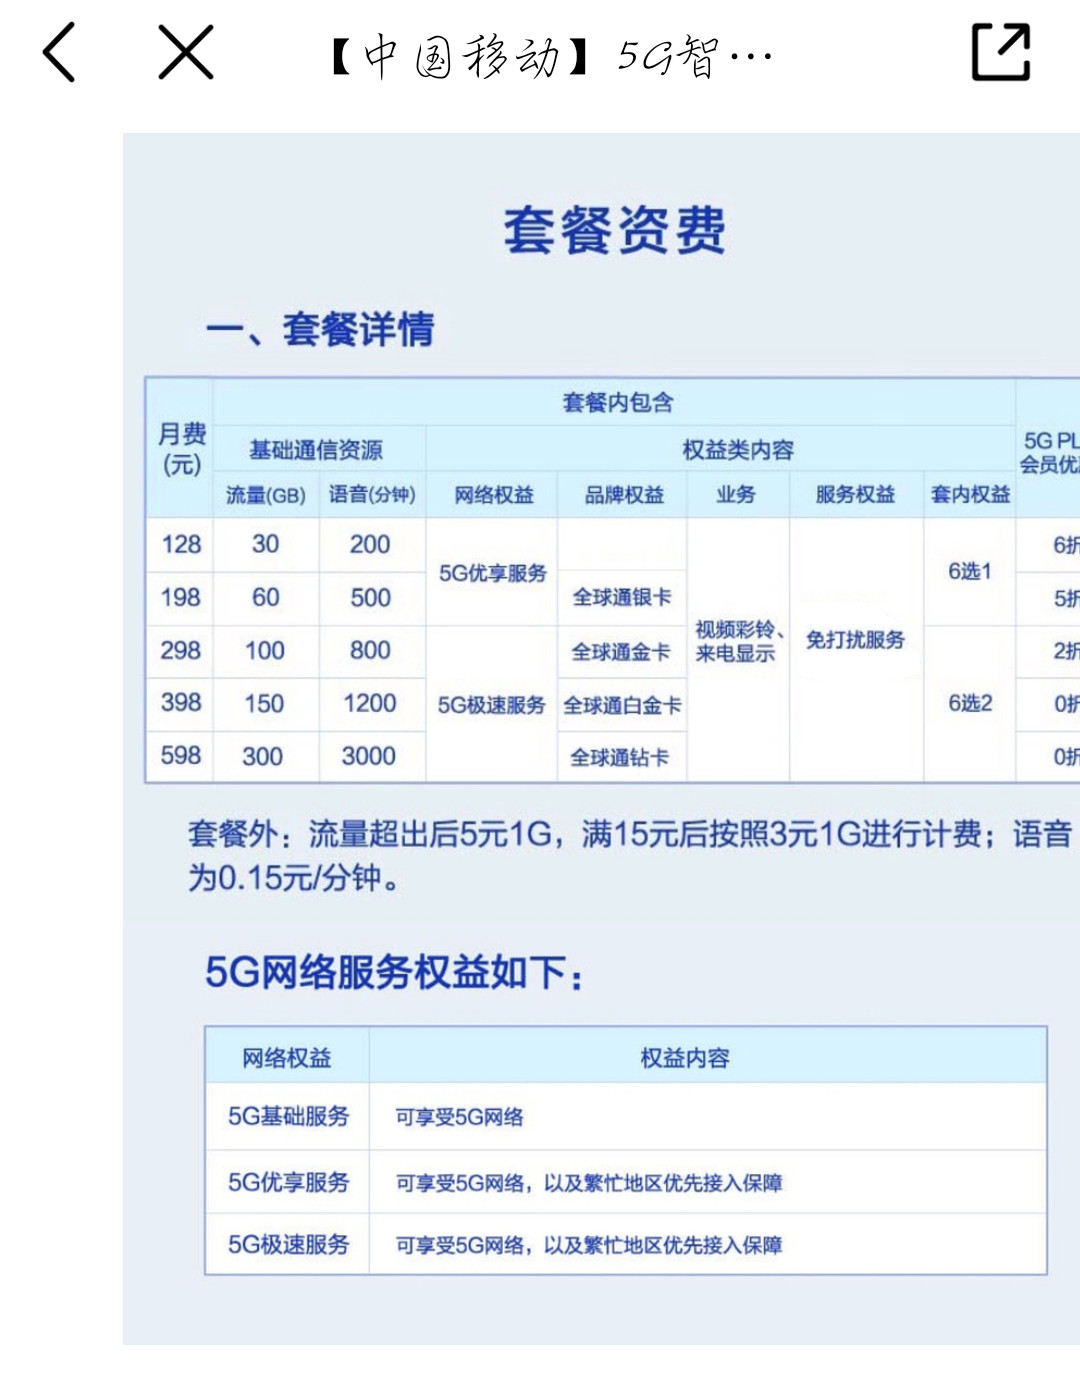Select the 598 monthly fee cell

(x=181, y=755)
